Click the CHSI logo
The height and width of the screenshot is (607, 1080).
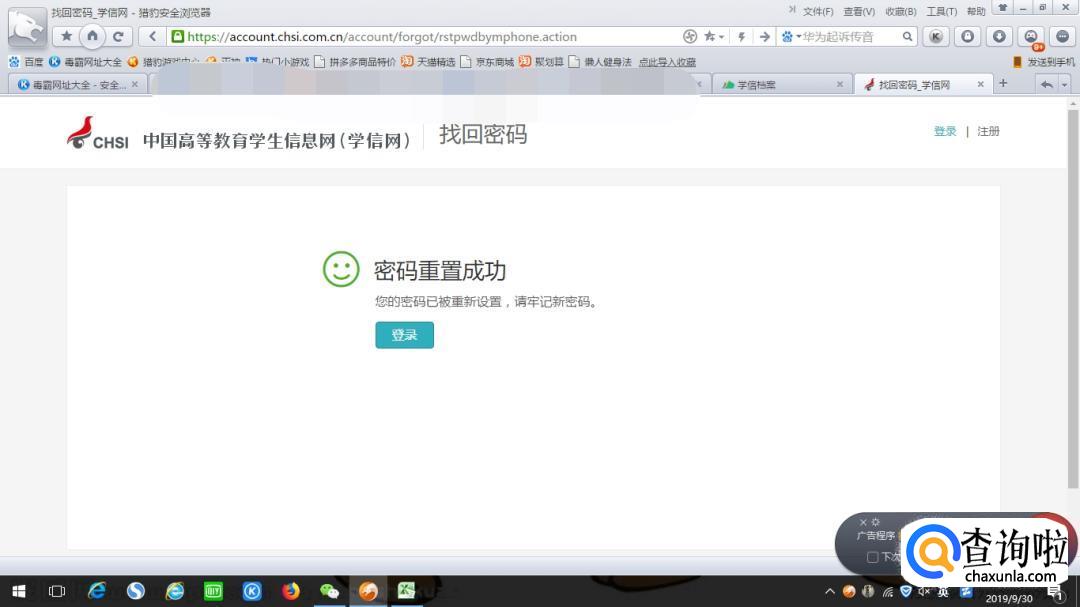pyautogui.click(x=97, y=133)
